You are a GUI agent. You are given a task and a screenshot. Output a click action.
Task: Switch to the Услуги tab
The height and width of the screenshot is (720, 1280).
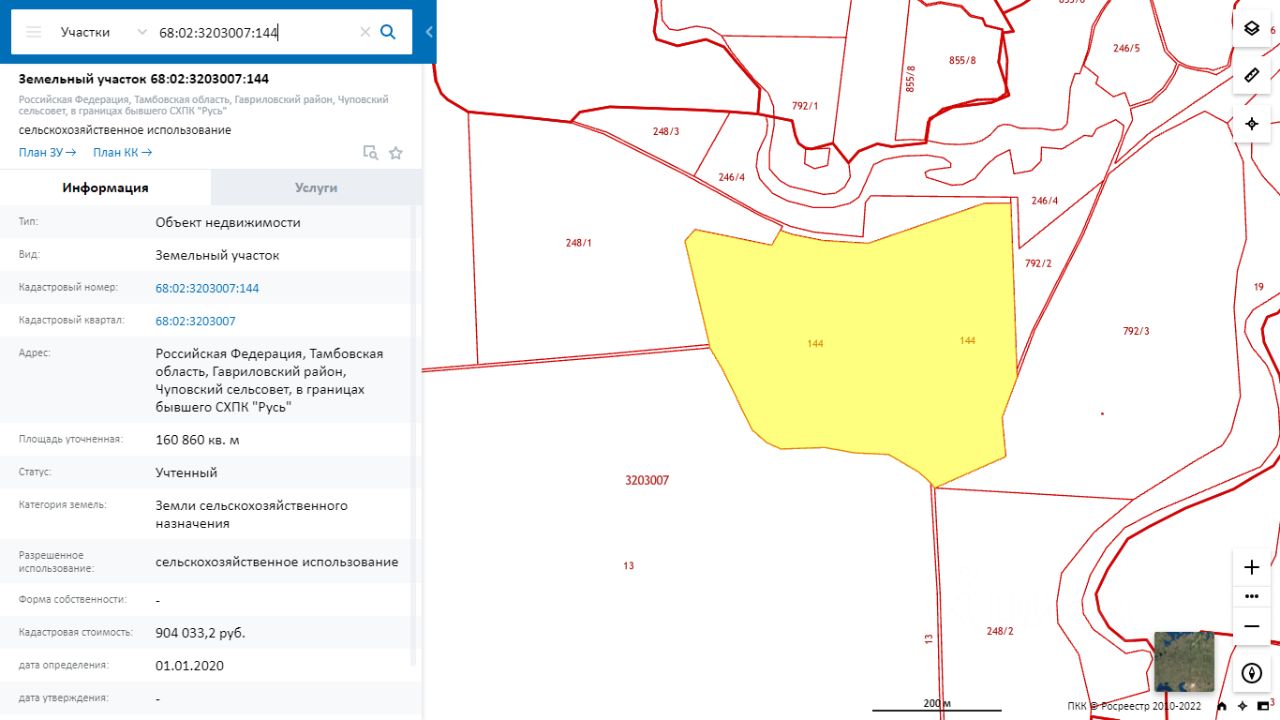click(x=316, y=187)
